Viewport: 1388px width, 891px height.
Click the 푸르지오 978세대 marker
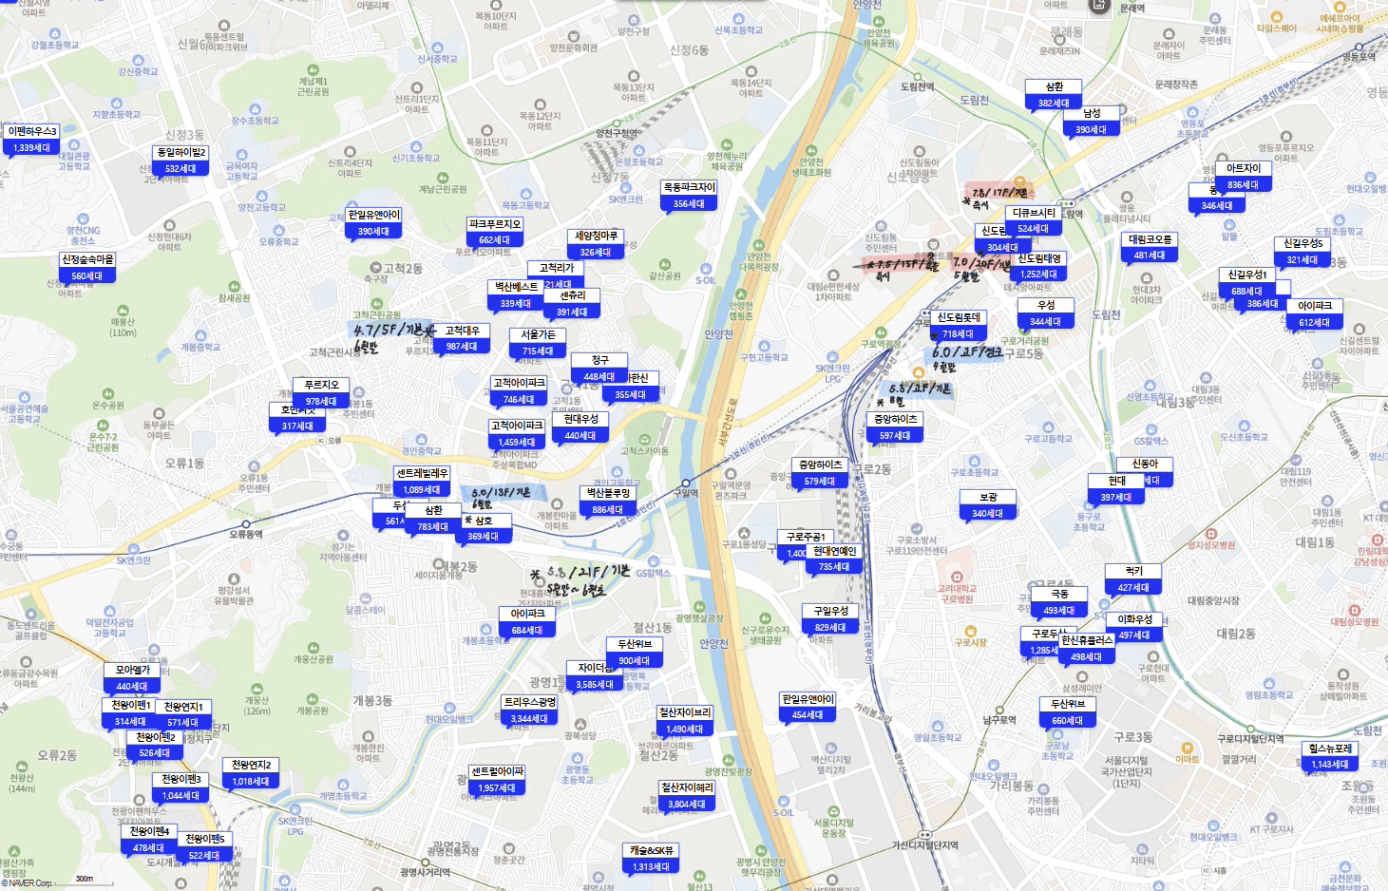(322, 393)
